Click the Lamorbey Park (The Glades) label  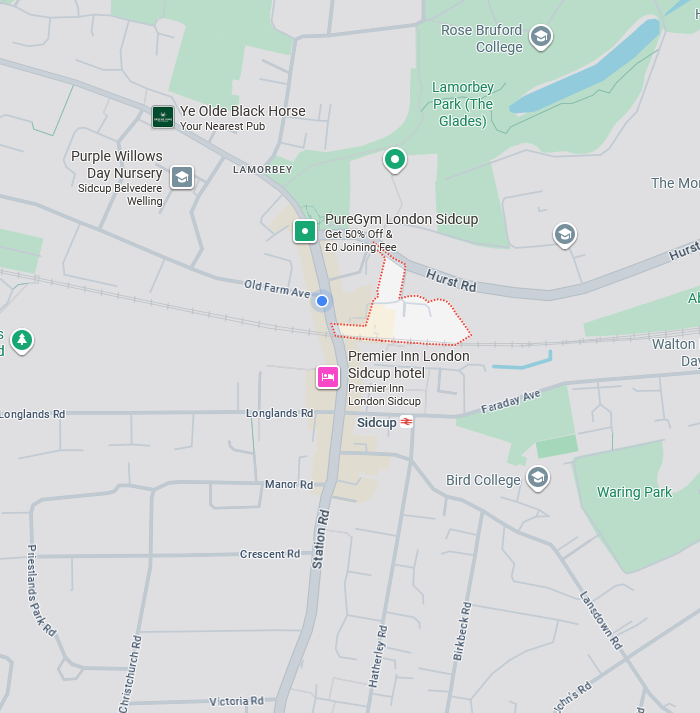point(463,104)
